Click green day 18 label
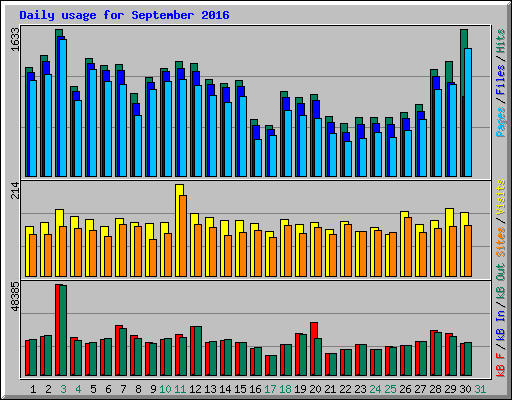 285,389
